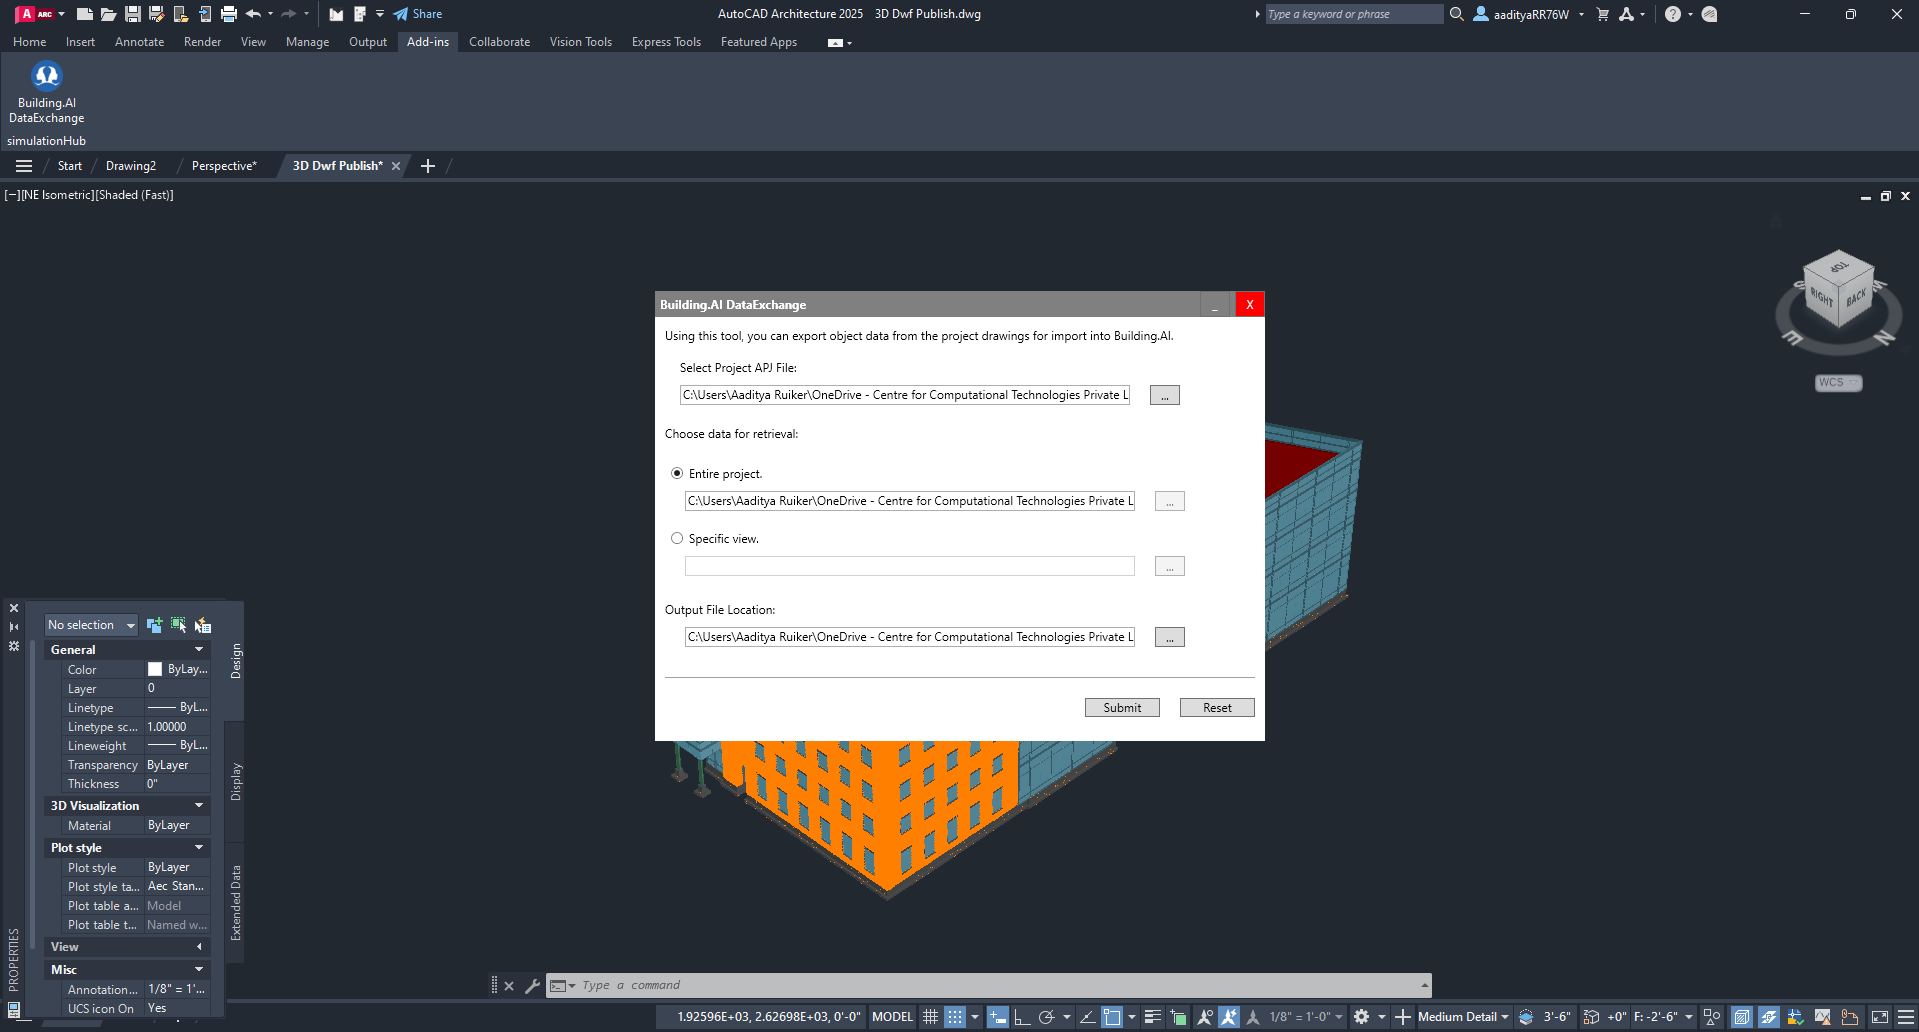Open the Collaborate ribbon tab
This screenshot has width=1919, height=1032.
tap(499, 42)
